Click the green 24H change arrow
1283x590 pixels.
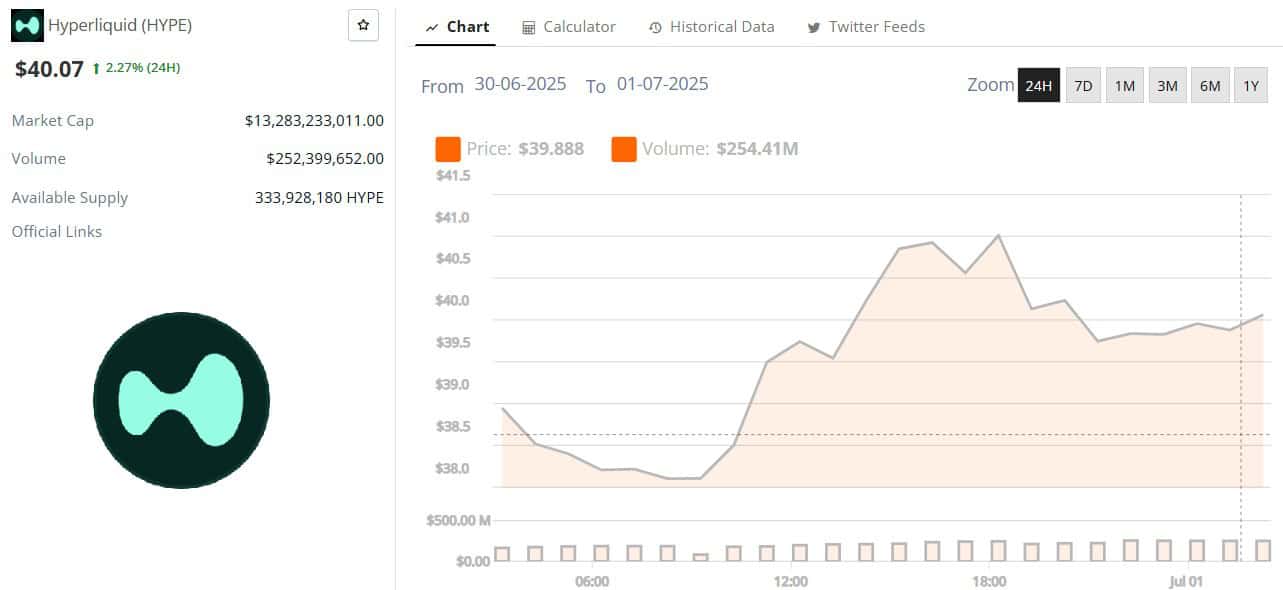pos(96,68)
